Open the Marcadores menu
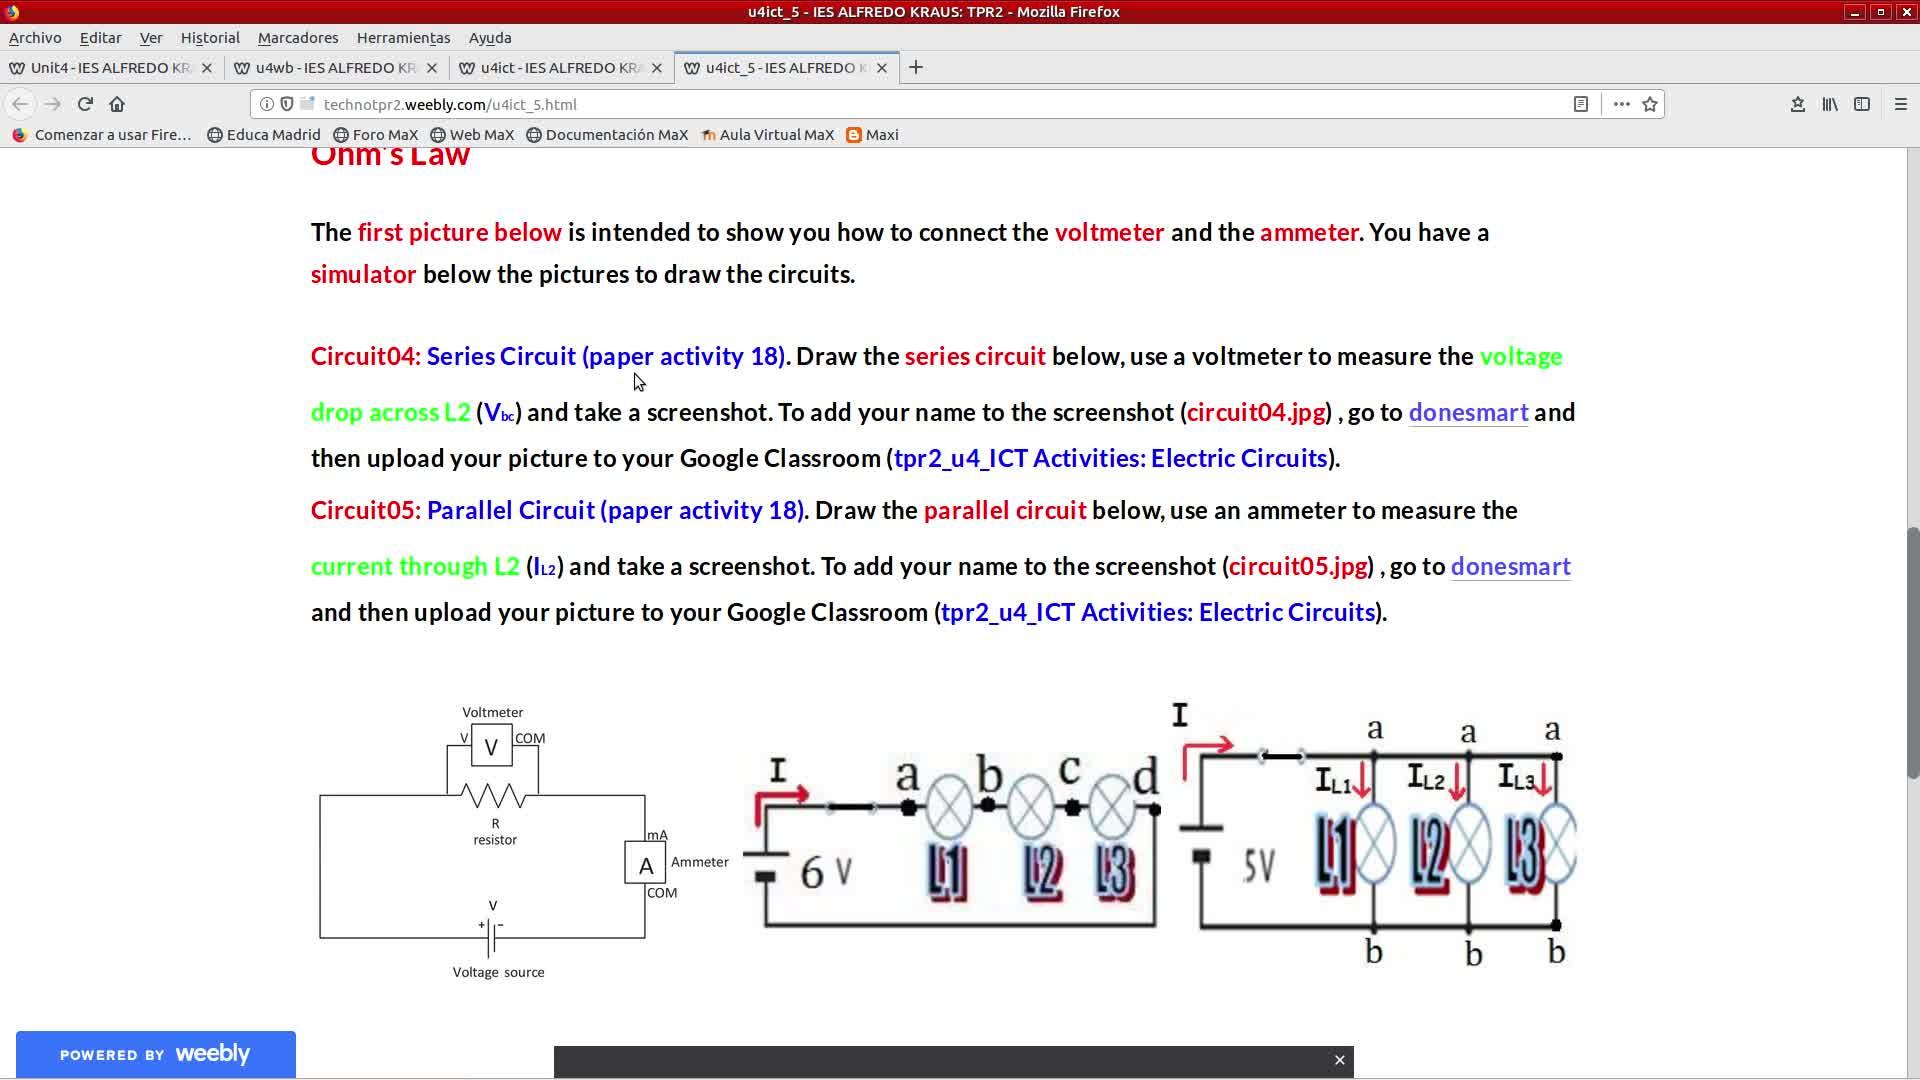 [x=298, y=38]
